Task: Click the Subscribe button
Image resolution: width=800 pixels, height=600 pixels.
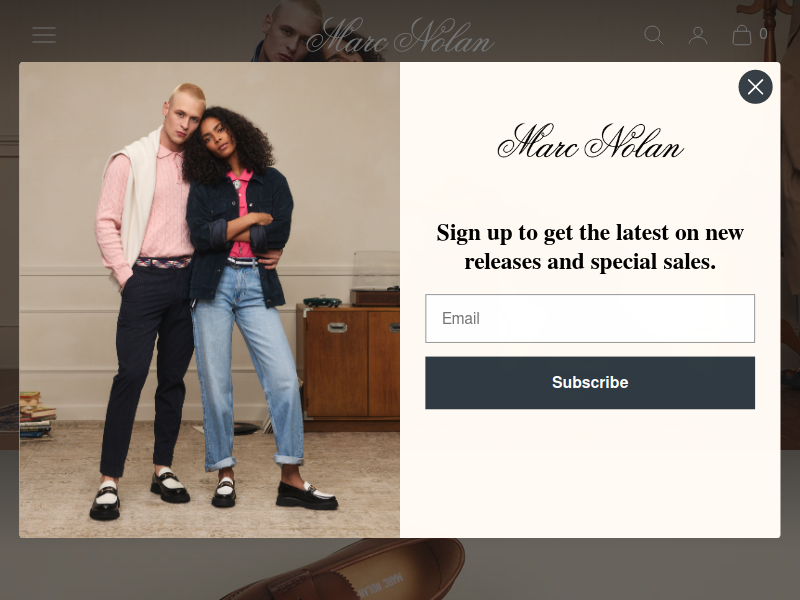Action: [590, 383]
